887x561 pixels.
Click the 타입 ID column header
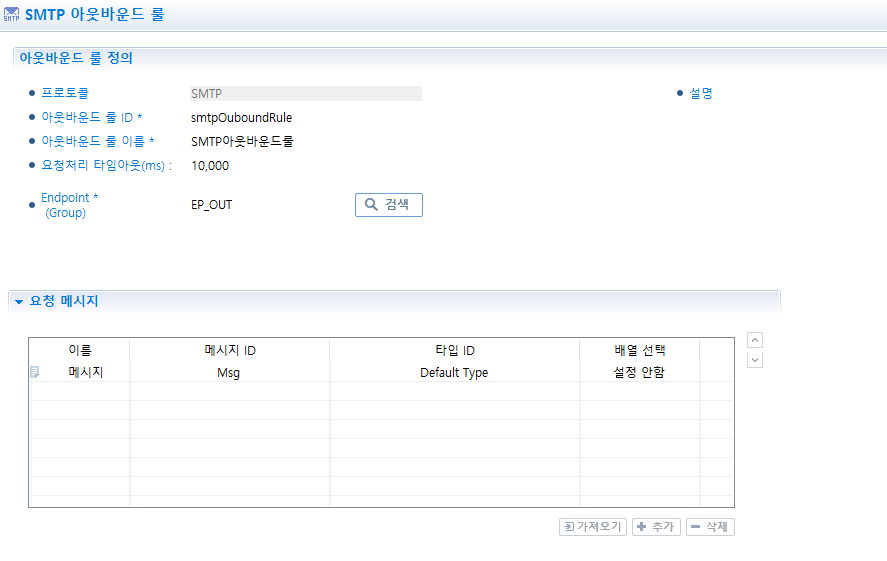coord(454,350)
